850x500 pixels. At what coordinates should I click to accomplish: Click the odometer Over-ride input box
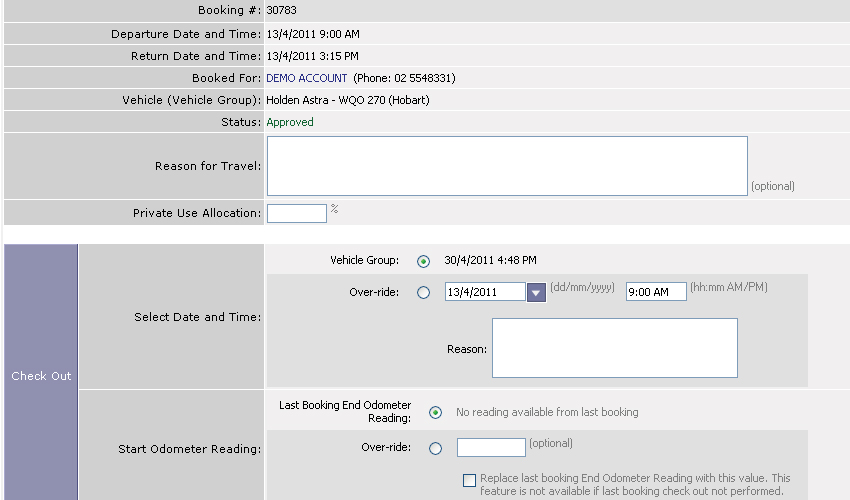click(491, 448)
